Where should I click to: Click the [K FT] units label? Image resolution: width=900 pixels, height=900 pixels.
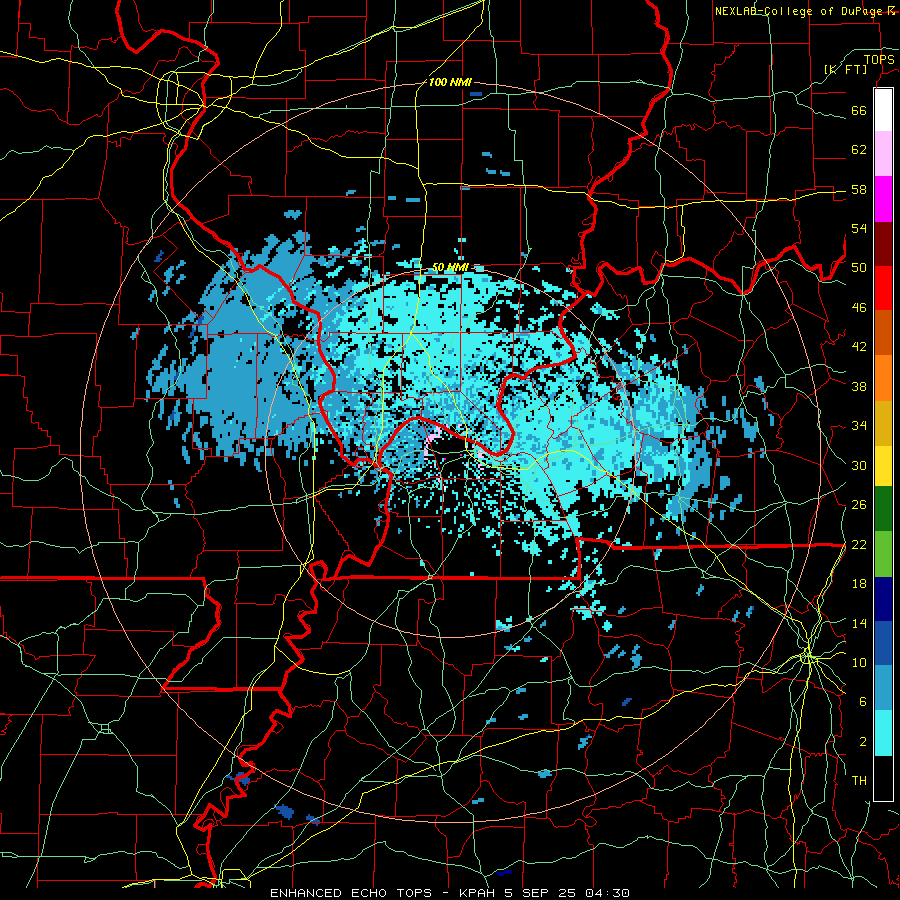point(846,70)
